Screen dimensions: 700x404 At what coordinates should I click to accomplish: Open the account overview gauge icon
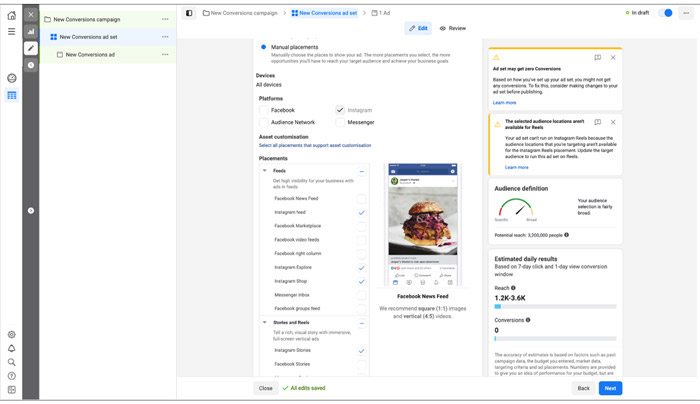tap(12, 78)
